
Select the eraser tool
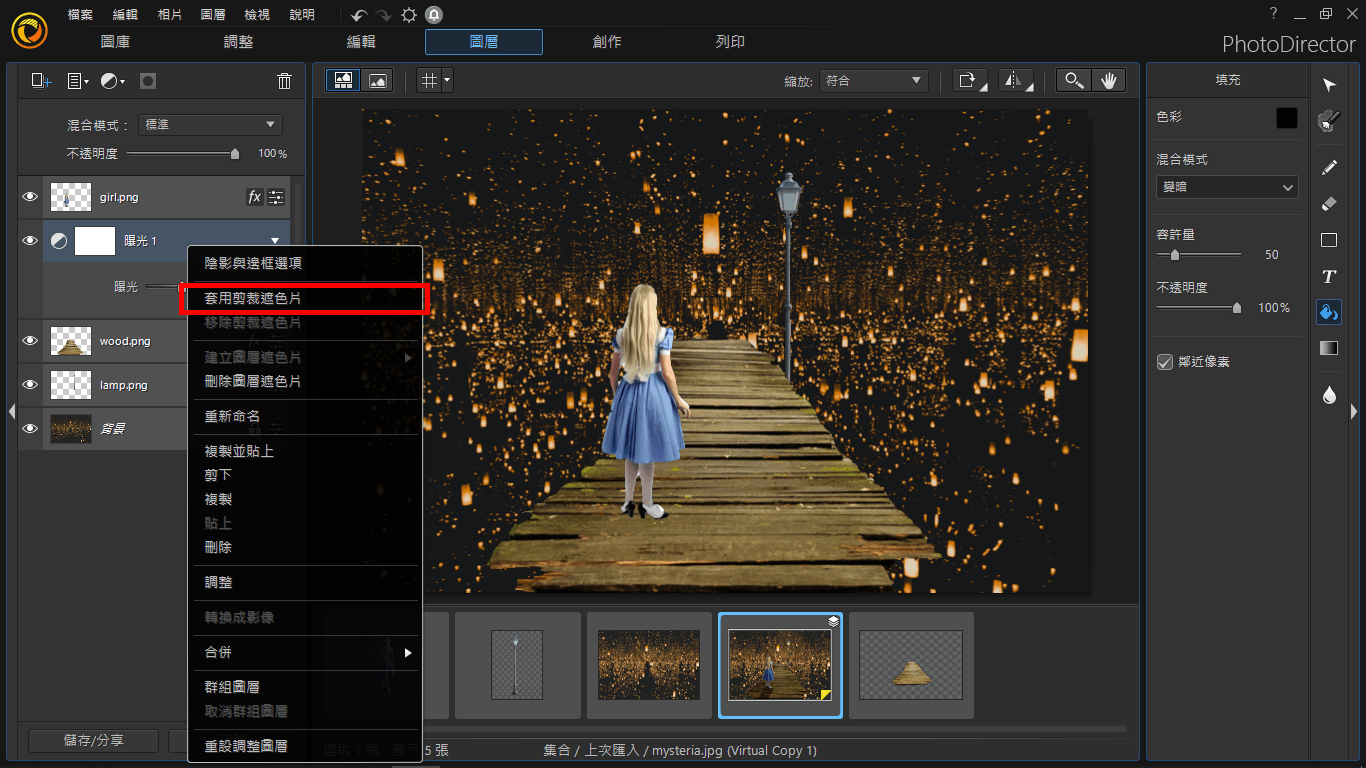pos(1329,203)
